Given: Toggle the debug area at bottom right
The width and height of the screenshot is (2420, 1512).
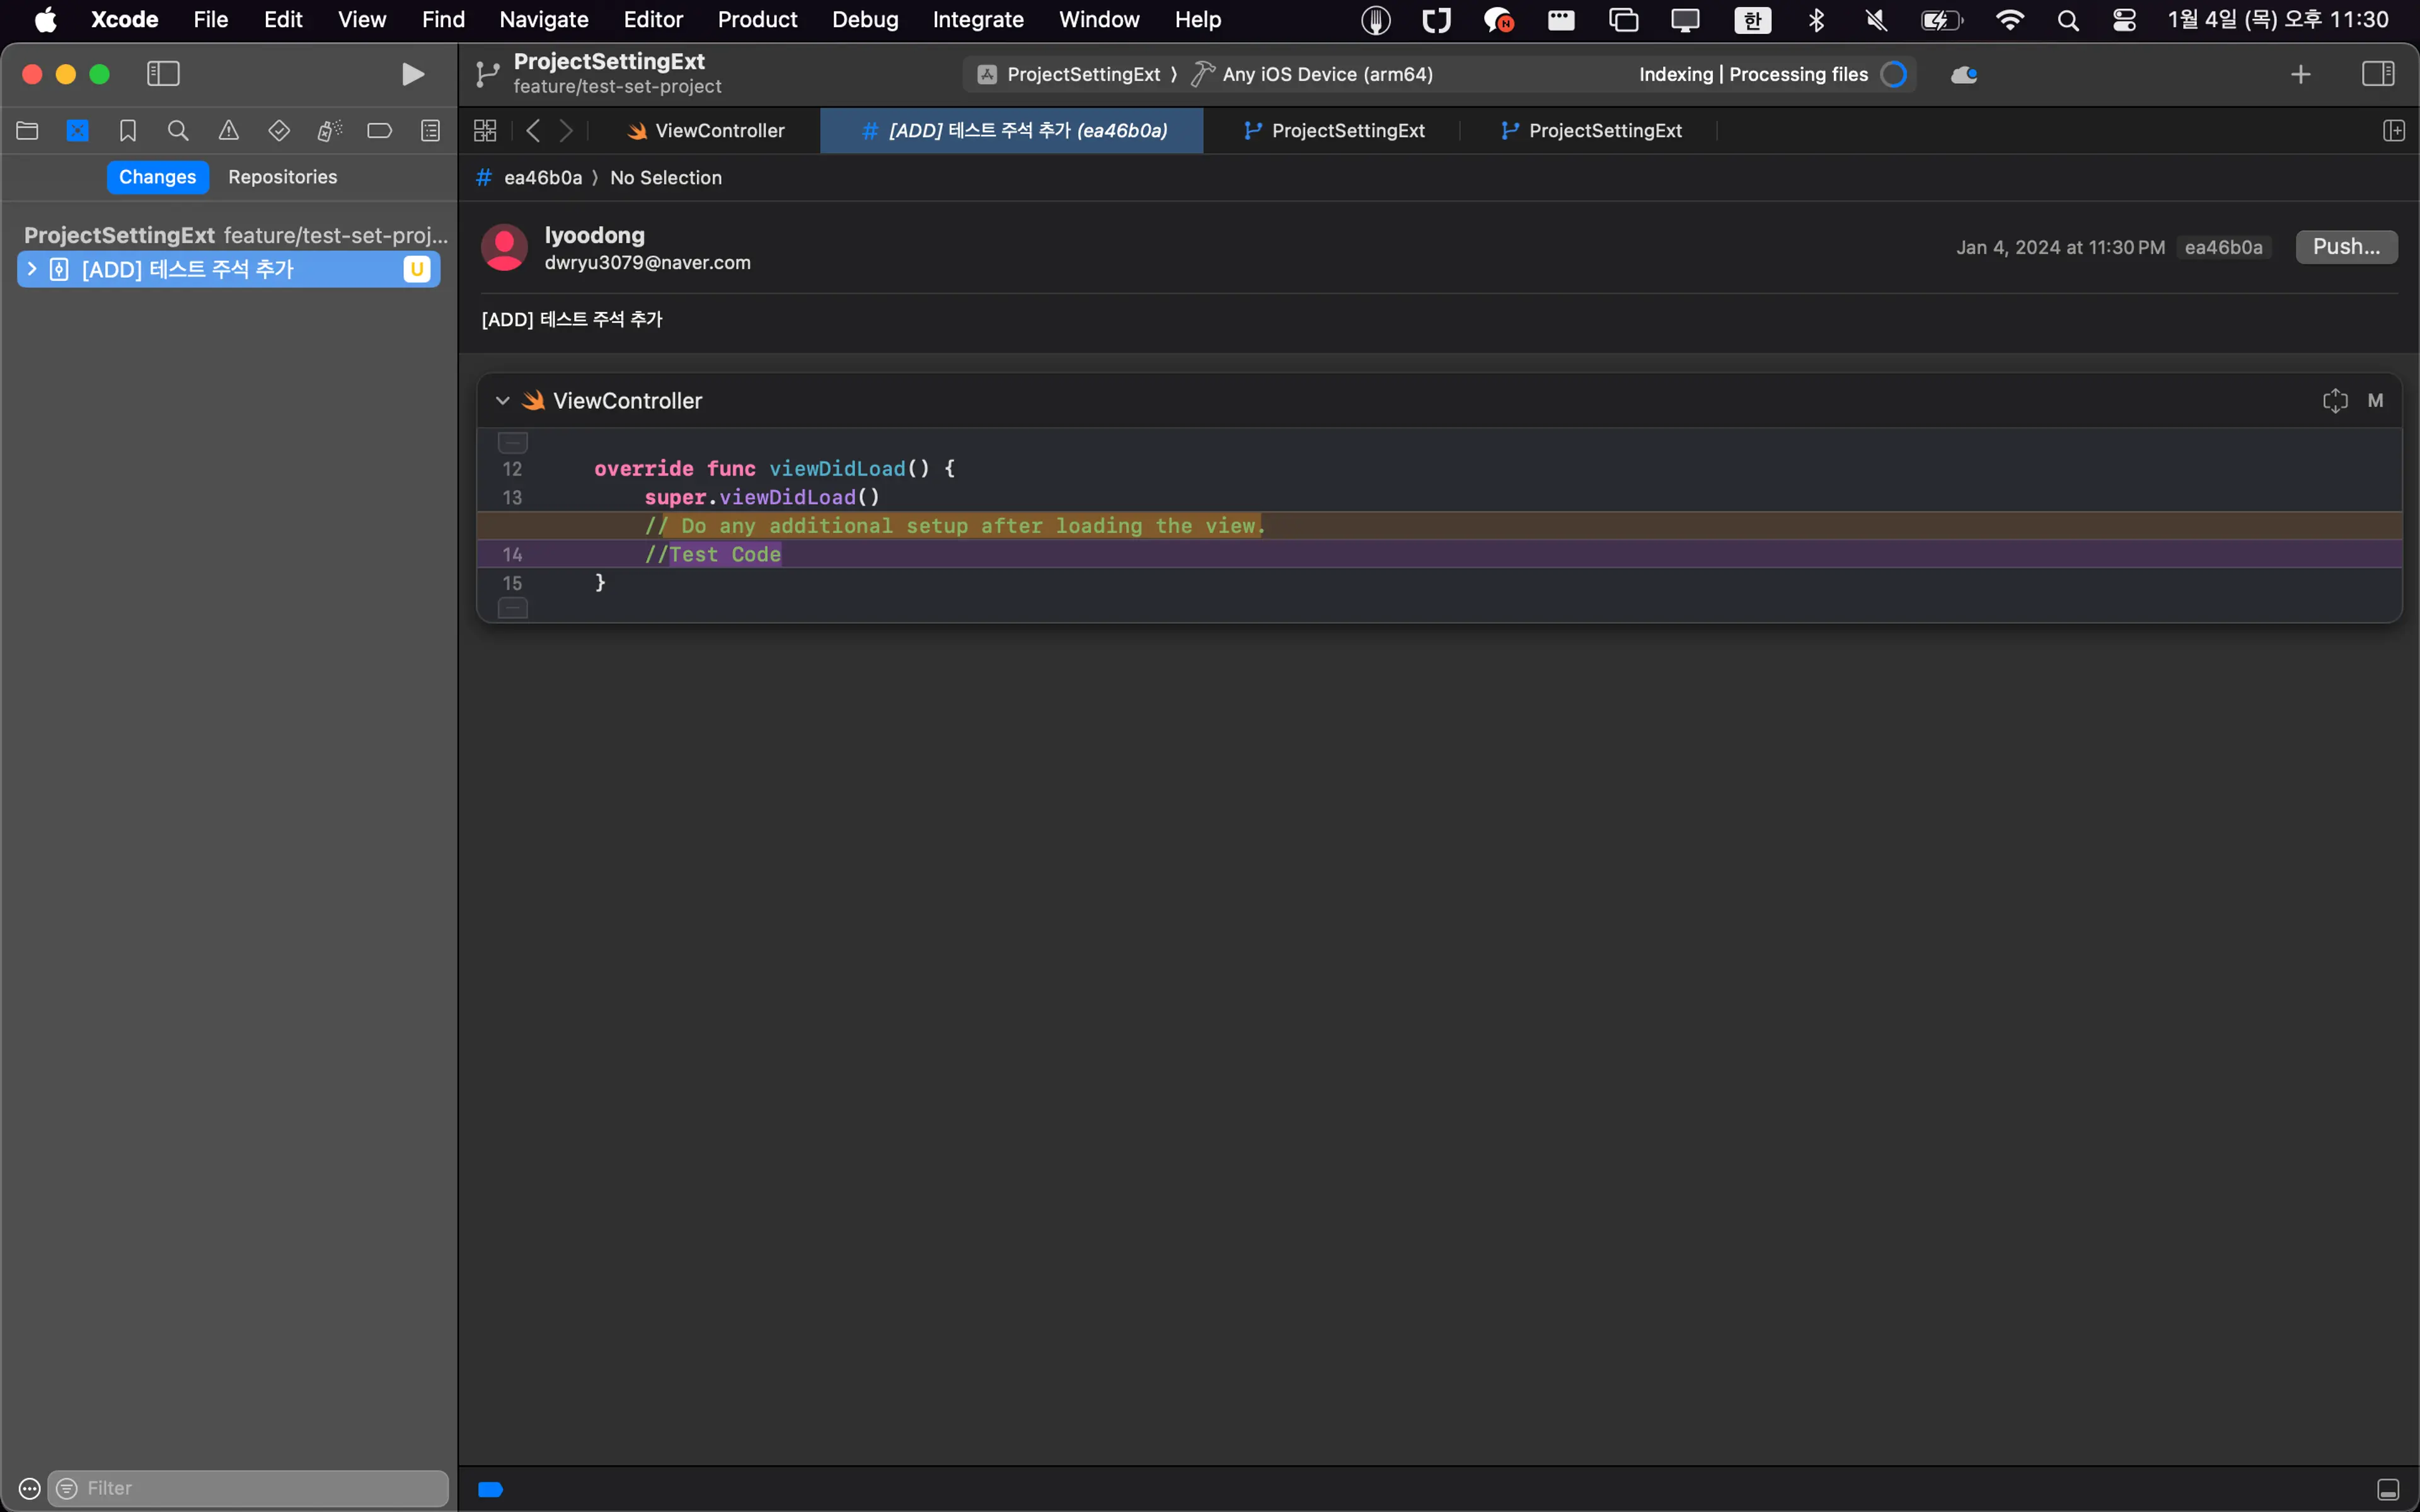Looking at the screenshot, I should point(2388,1489).
